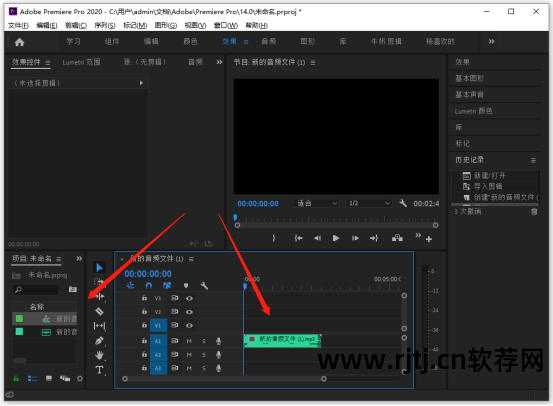Screen dimensions: 553x406
Task: Open 编辑(E) menu
Action: coord(47,25)
